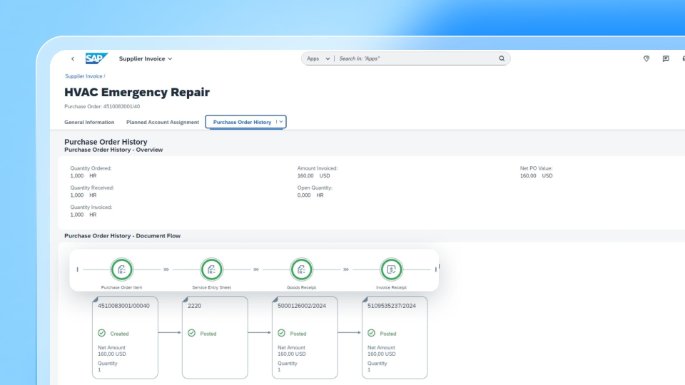Click the Quantity Invoiced value

(x=83, y=215)
